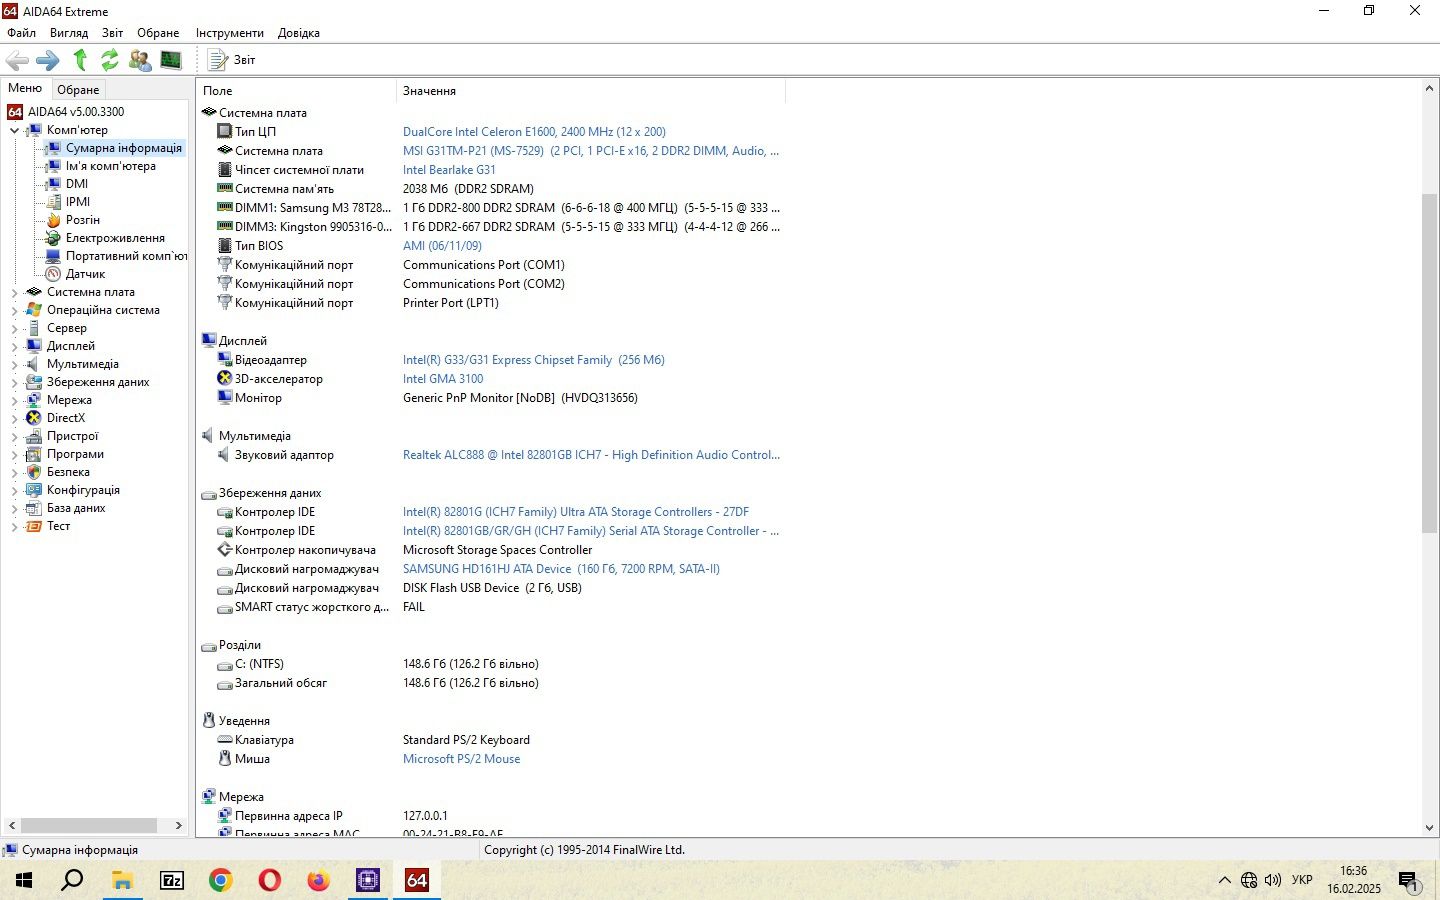This screenshot has width=1440, height=900.
Task: Collapse the Комп'ютер tree node
Action: pos(14,130)
